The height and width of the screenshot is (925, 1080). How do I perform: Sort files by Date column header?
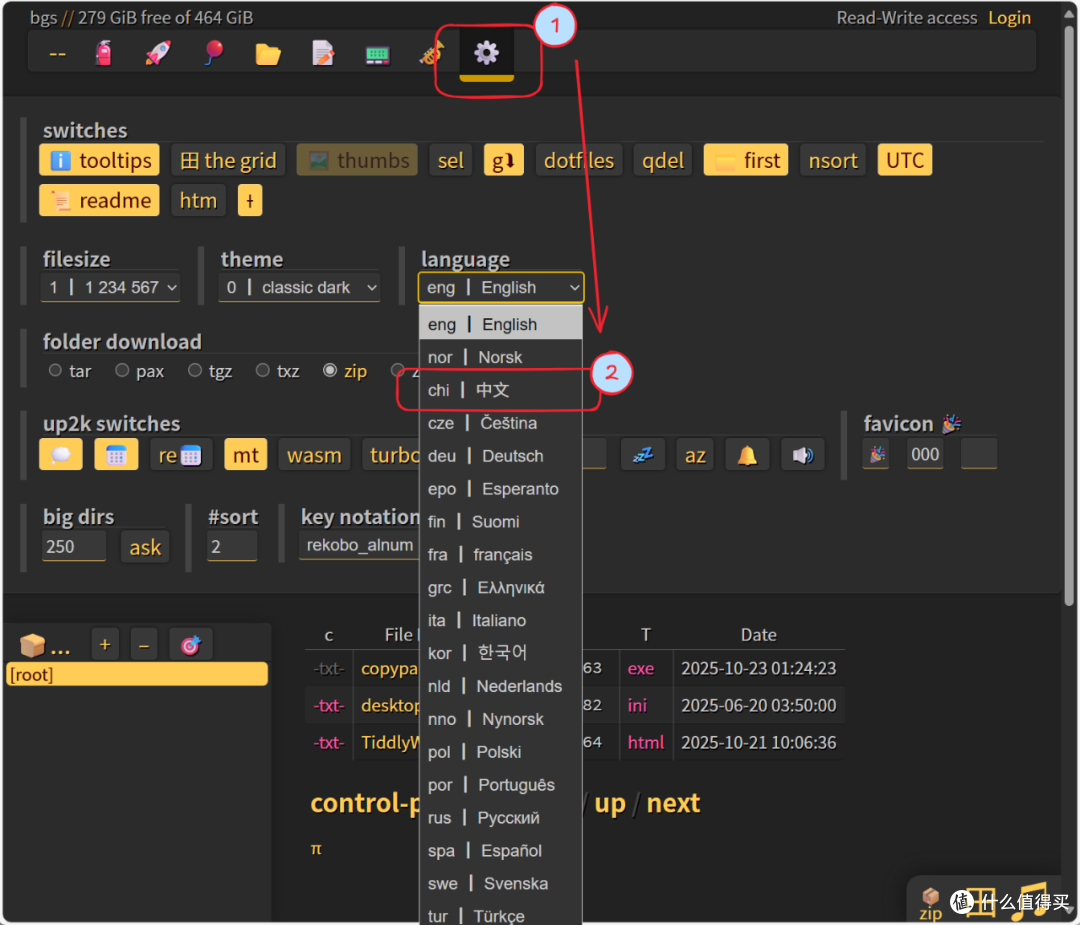[758, 635]
